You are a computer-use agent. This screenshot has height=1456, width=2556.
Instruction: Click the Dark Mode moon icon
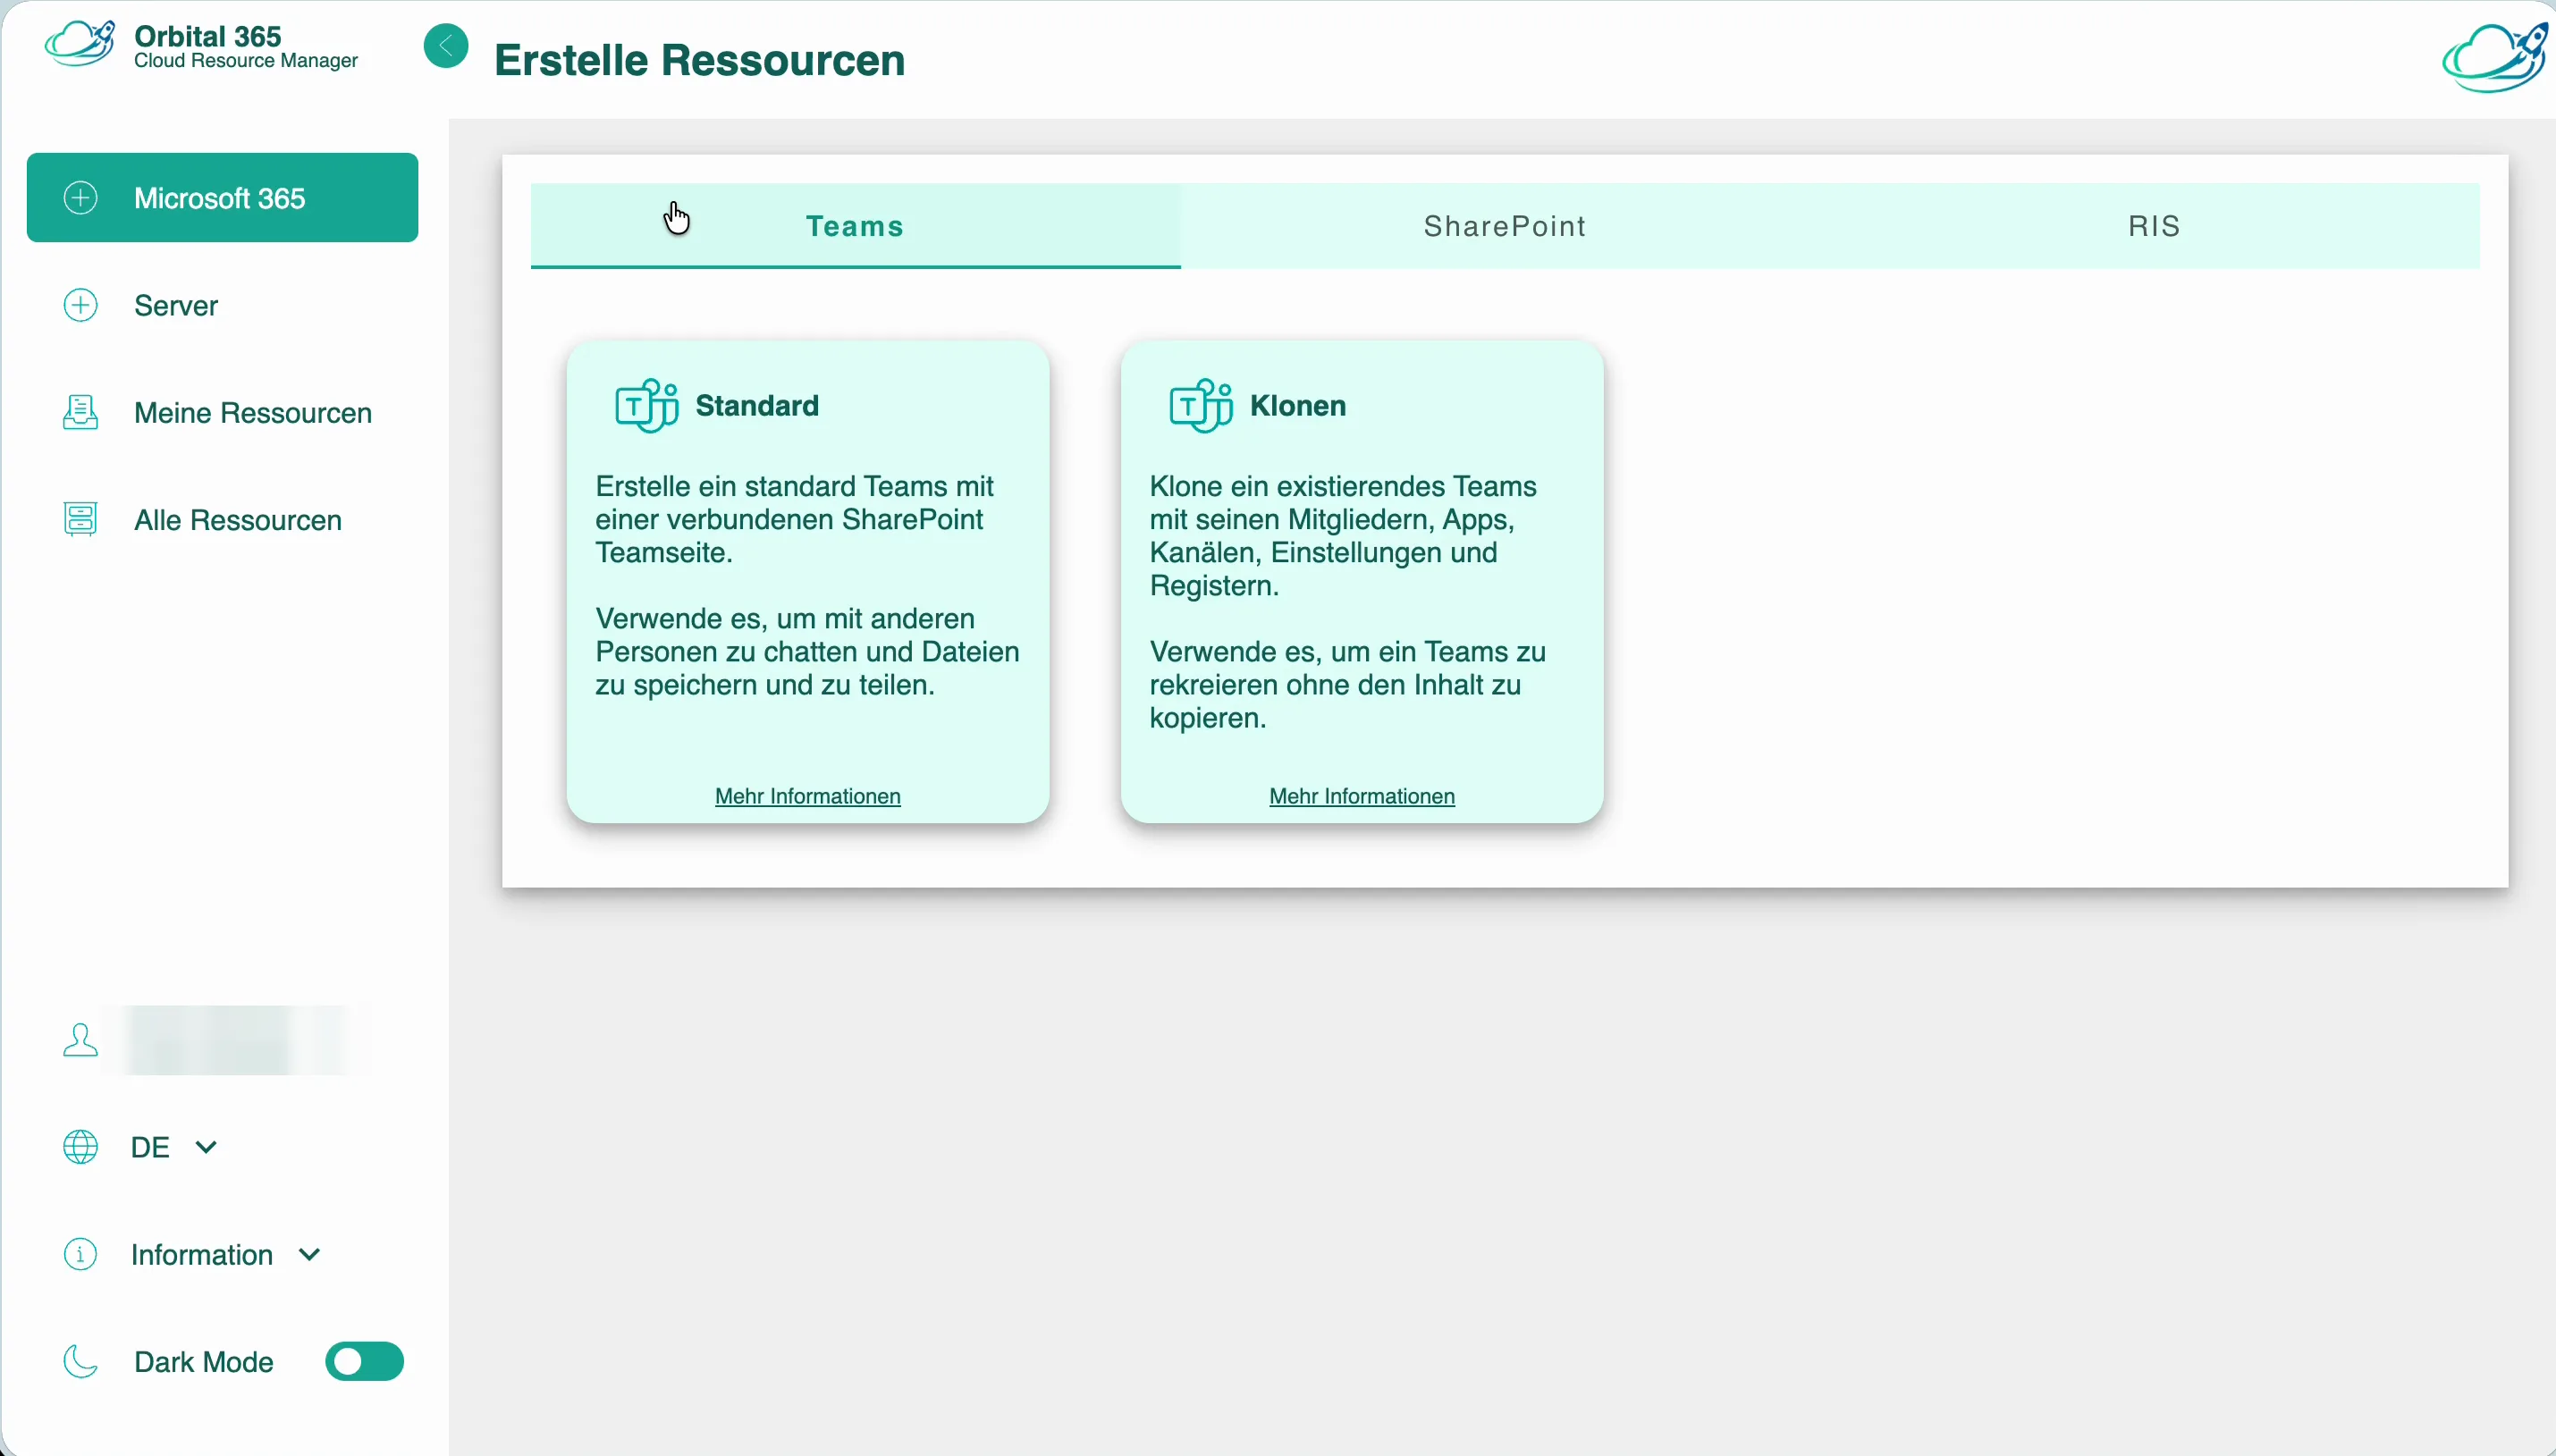[81, 1361]
